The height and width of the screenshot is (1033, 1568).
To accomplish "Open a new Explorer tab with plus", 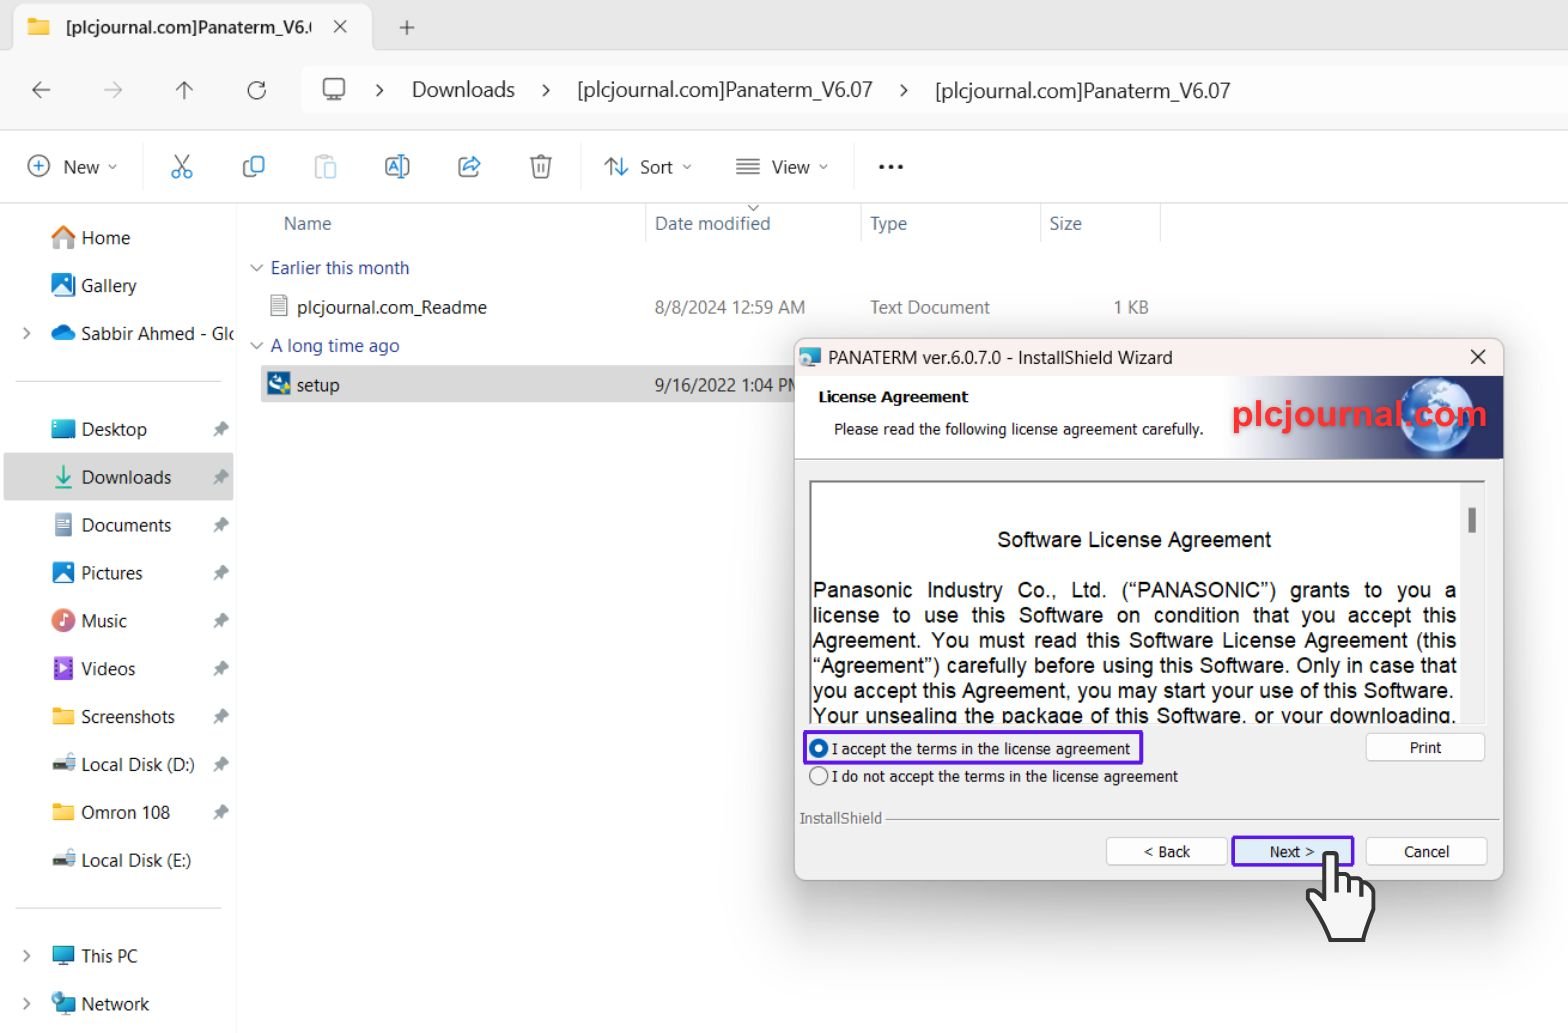I will point(407,28).
